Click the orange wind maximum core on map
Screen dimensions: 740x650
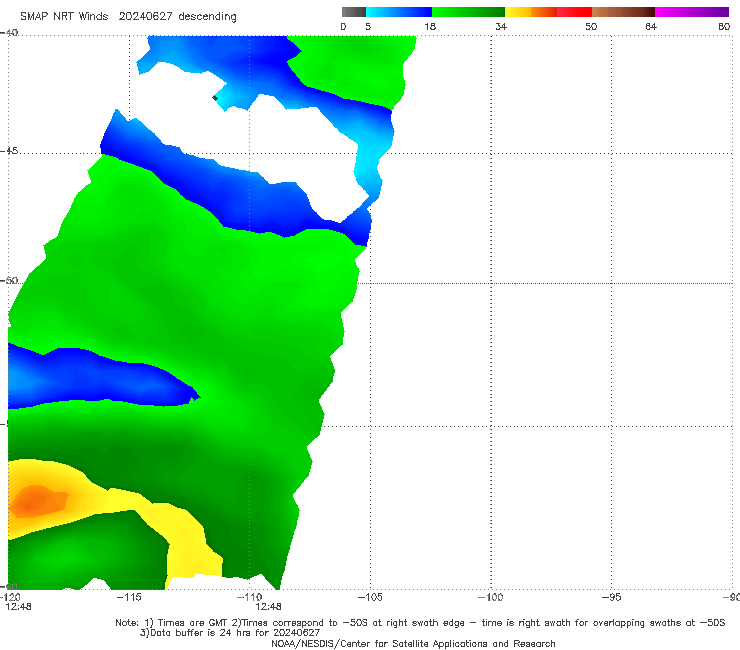[x=38, y=501]
